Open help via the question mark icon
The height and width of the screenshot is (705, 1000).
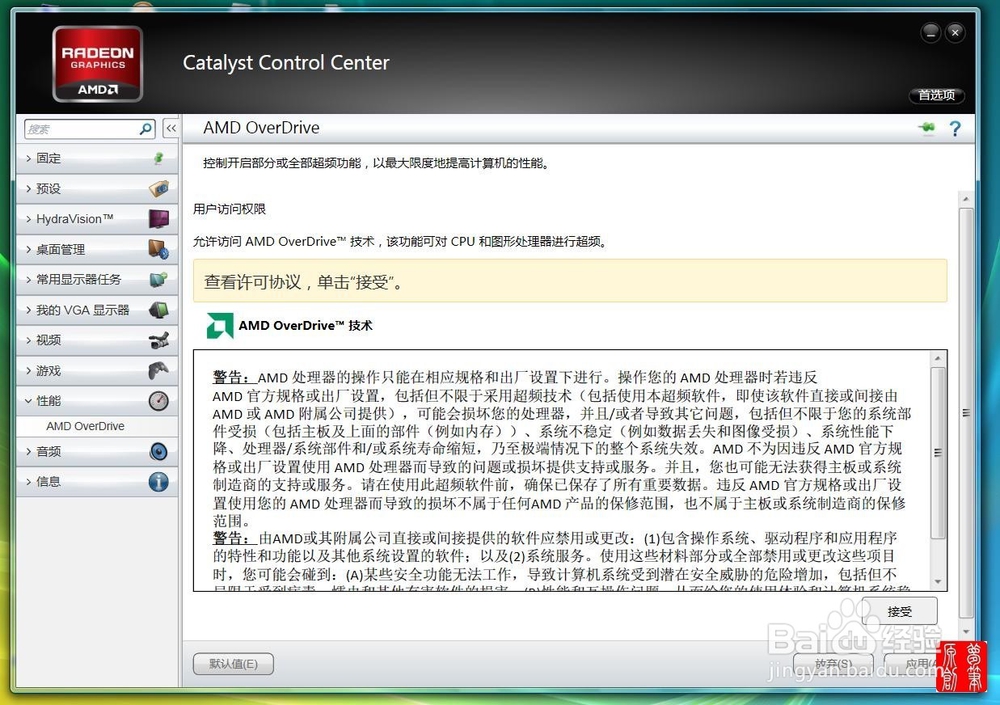point(955,129)
